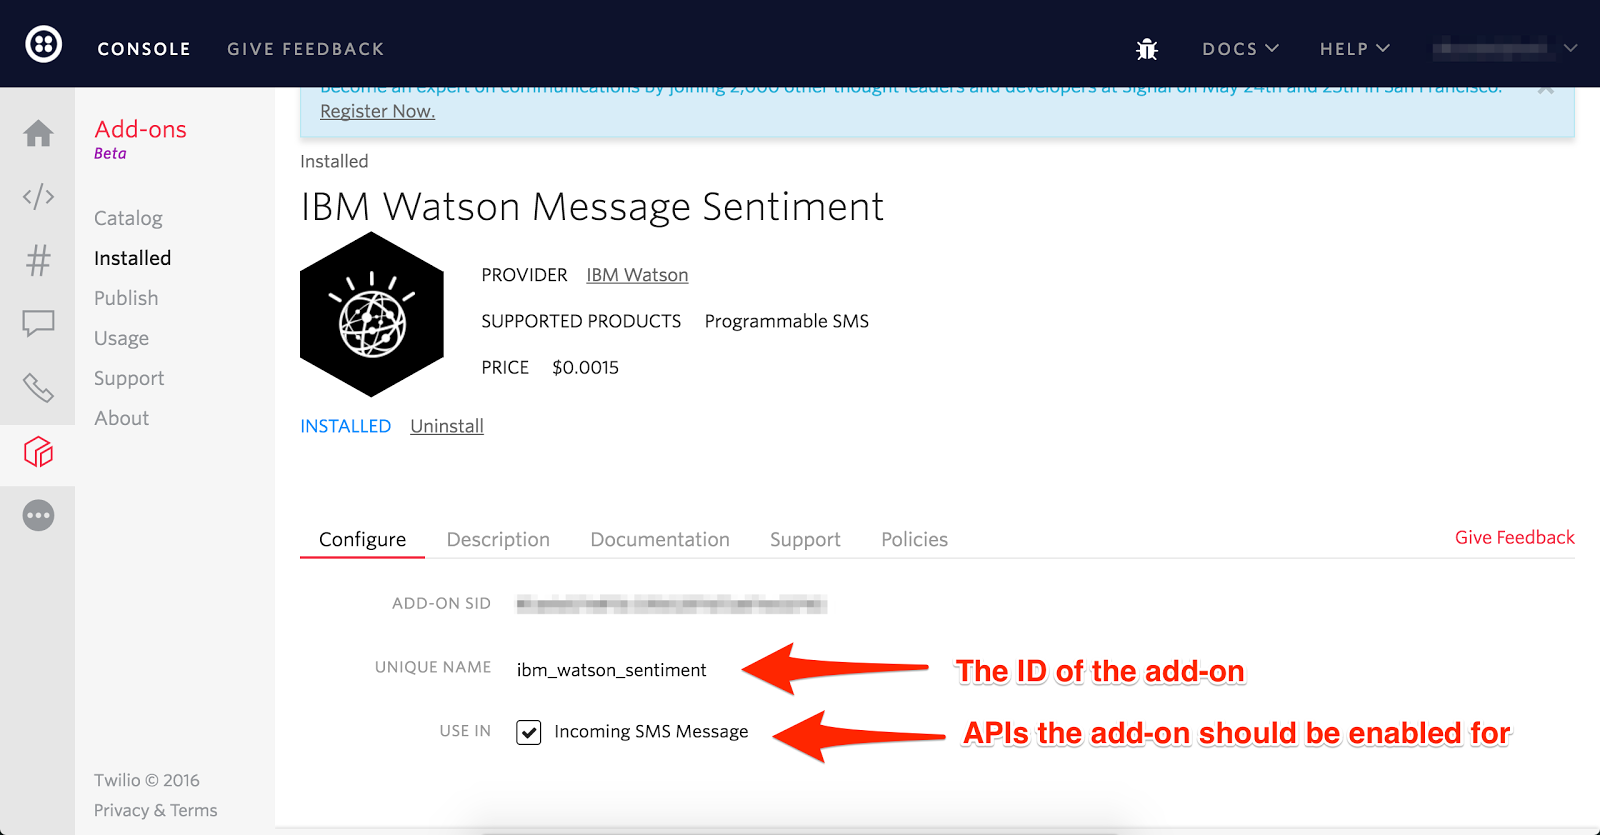1600x835 pixels.
Task: Open the IBM Watson provider link
Action: (637, 275)
